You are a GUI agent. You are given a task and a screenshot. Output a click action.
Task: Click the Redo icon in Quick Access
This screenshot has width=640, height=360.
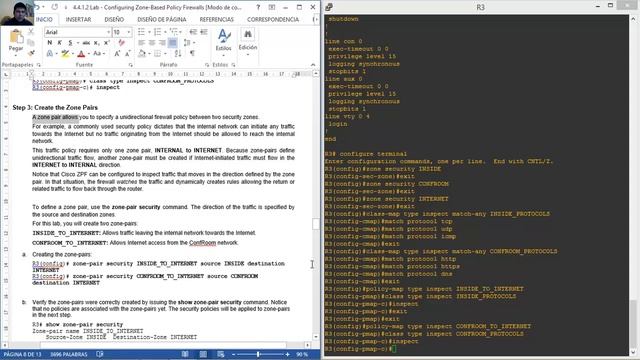[x=54, y=7]
